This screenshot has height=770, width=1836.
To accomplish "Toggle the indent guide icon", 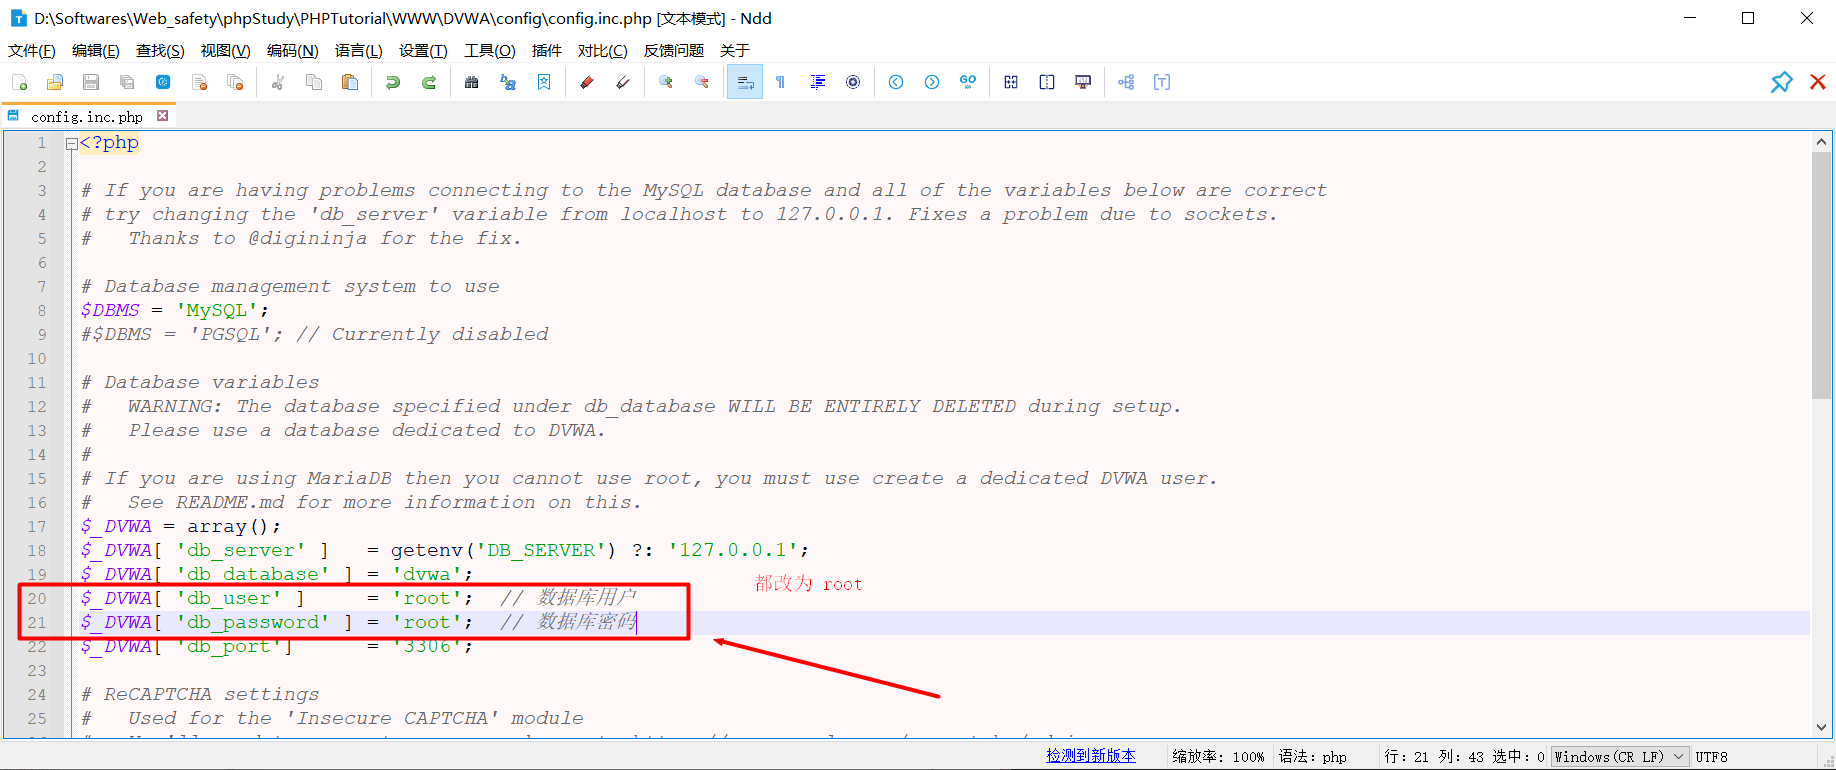I will 817,82.
